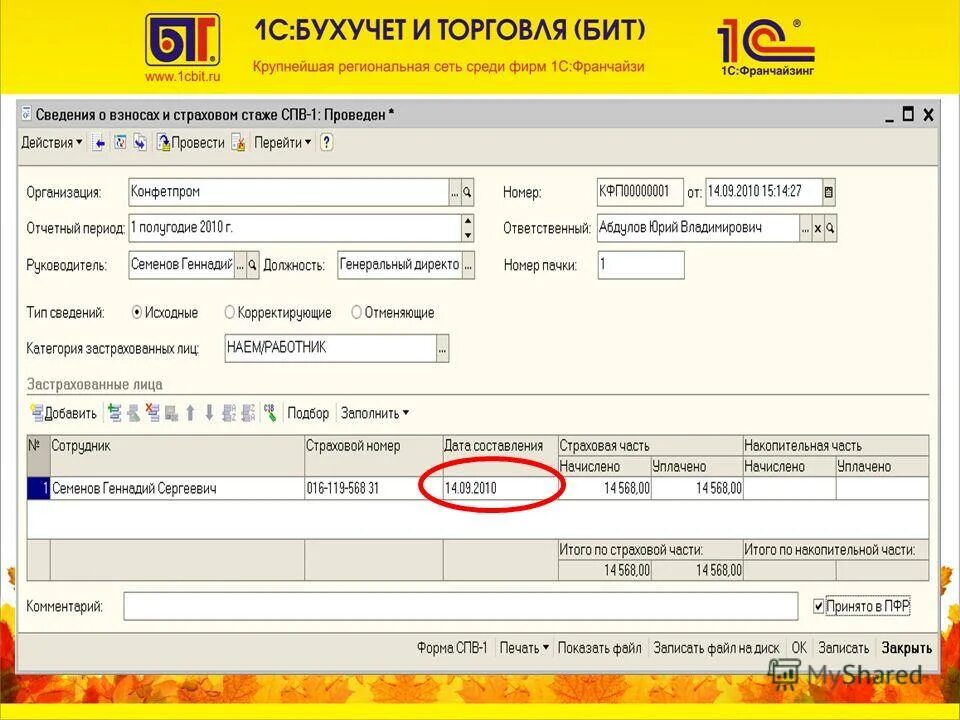960x720 pixels.
Task: Select the Корректирующие radio button
Action: pos(230,313)
